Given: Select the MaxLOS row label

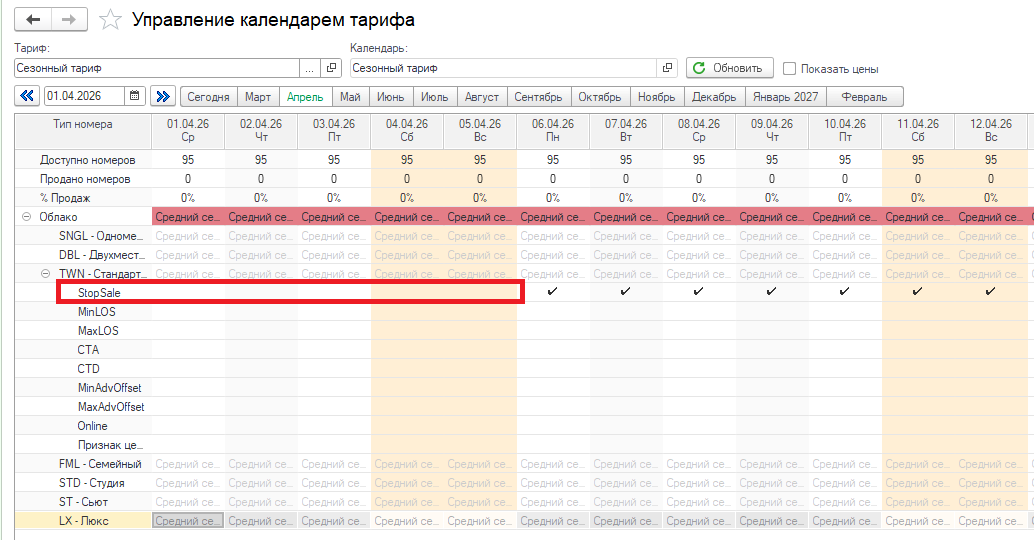Looking at the screenshot, I should 98,331.
